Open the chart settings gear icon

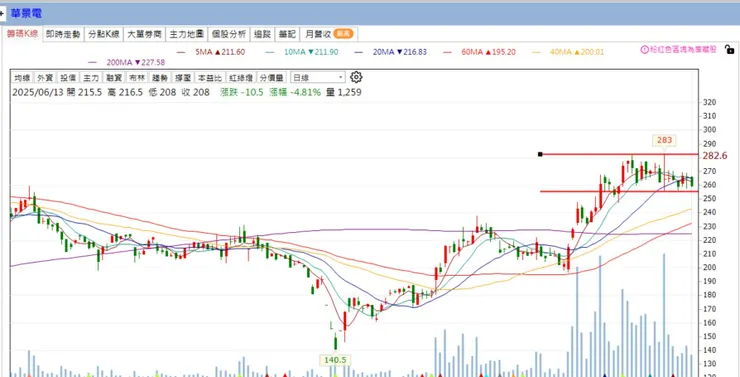pos(356,77)
